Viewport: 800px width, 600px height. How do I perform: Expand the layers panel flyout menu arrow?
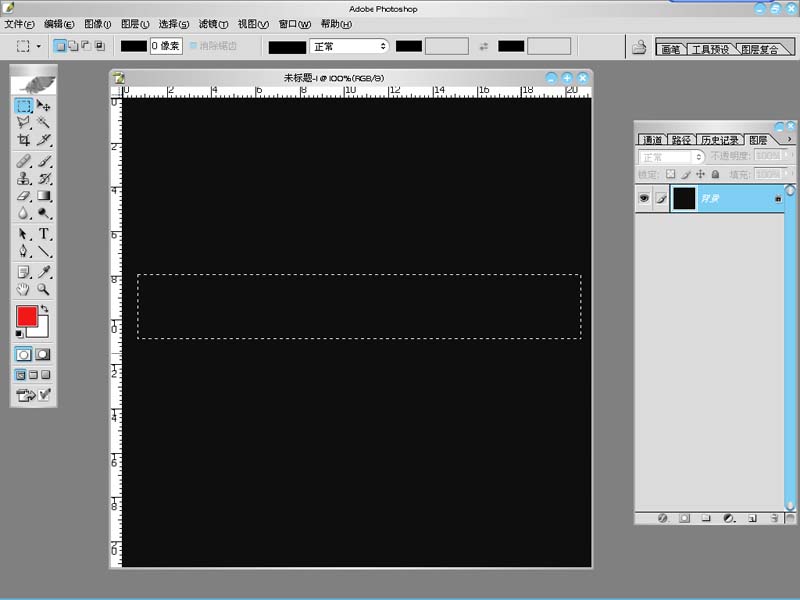[789, 139]
